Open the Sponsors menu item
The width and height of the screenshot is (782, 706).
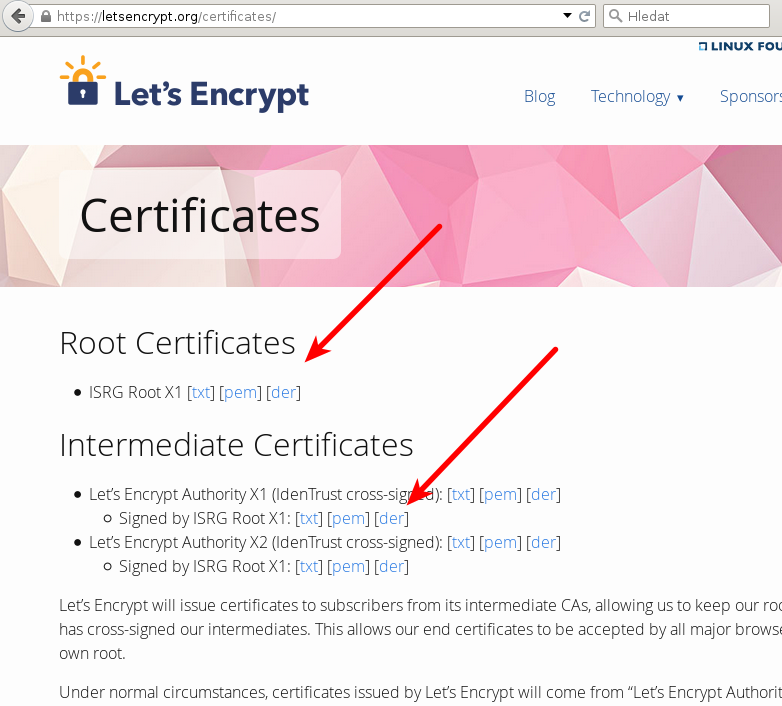coord(751,96)
